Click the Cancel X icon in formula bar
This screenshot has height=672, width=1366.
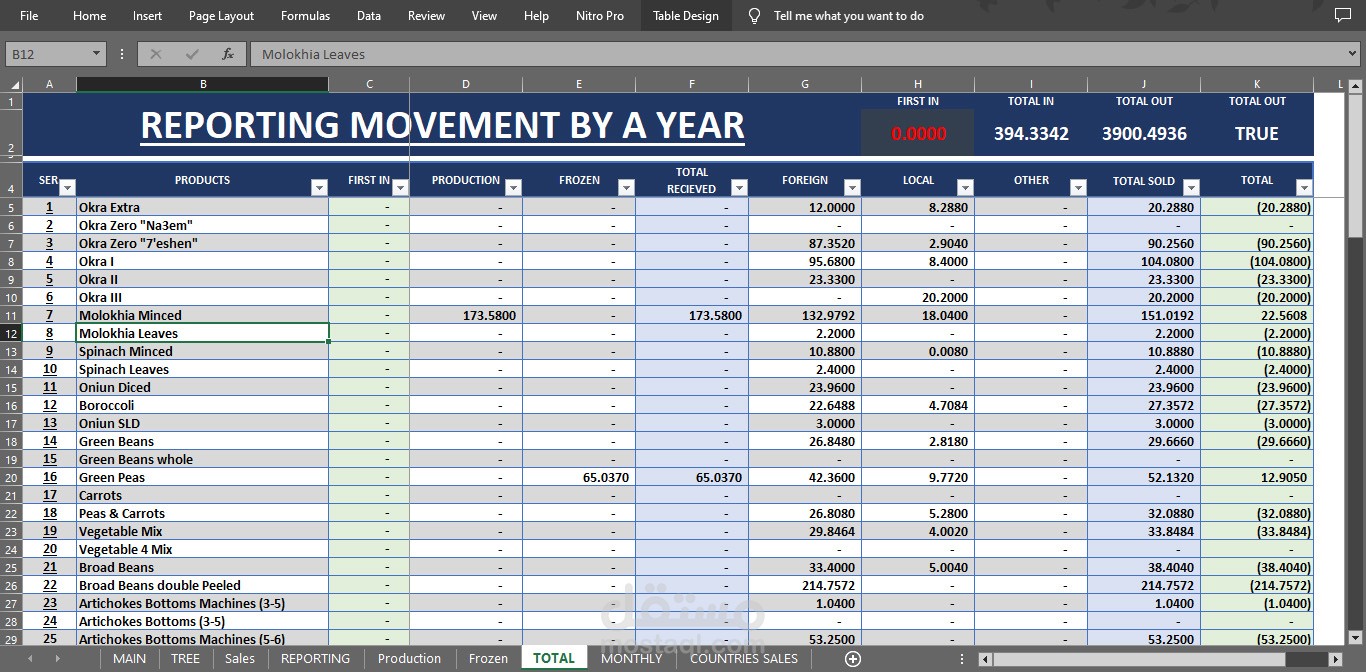click(156, 54)
